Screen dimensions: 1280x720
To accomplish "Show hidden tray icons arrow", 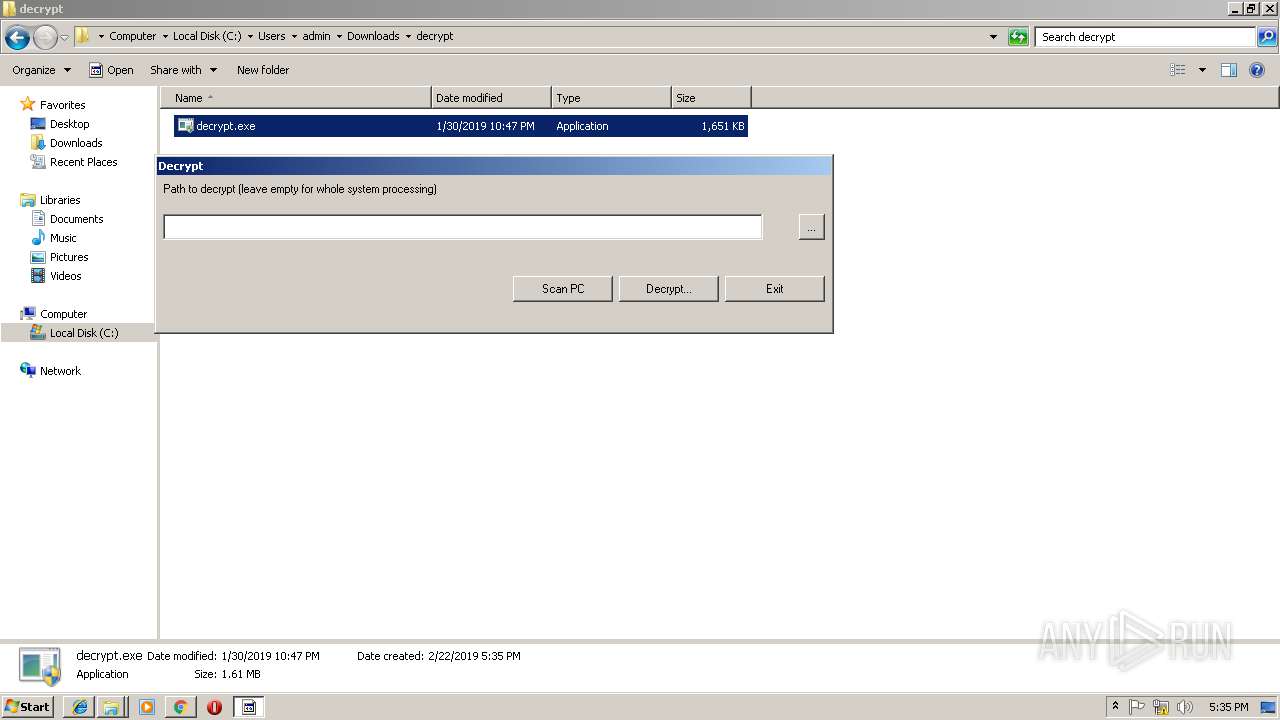I will pyautogui.click(x=1116, y=707).
